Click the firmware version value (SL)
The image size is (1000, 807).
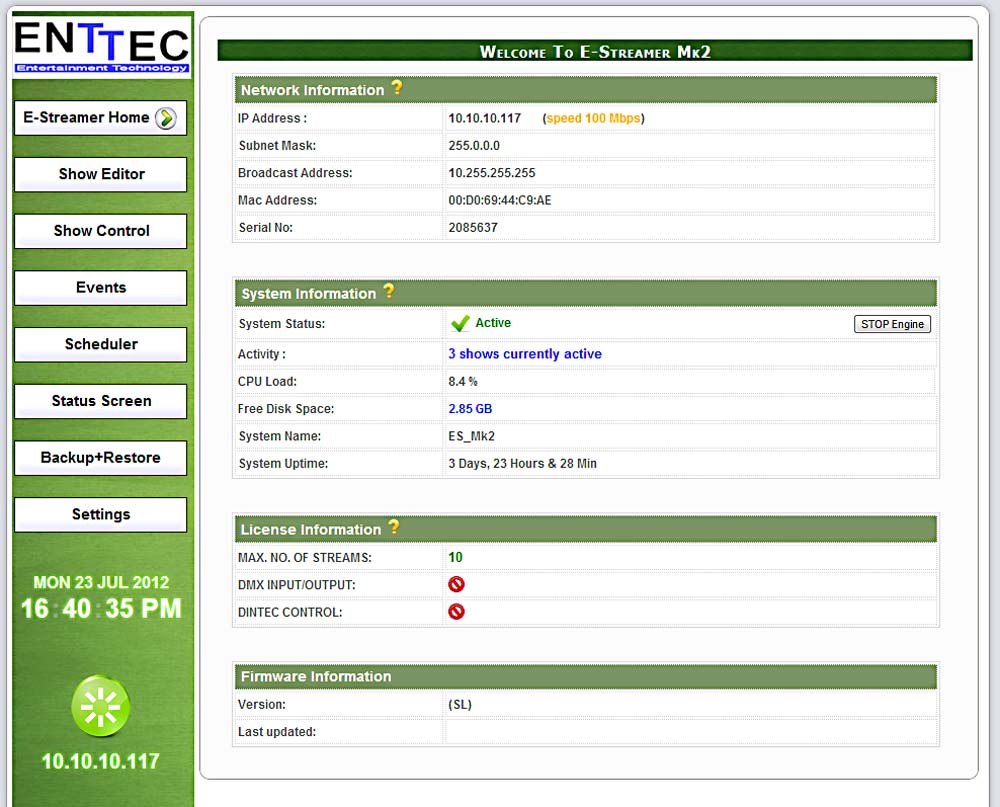pos(460,705)
